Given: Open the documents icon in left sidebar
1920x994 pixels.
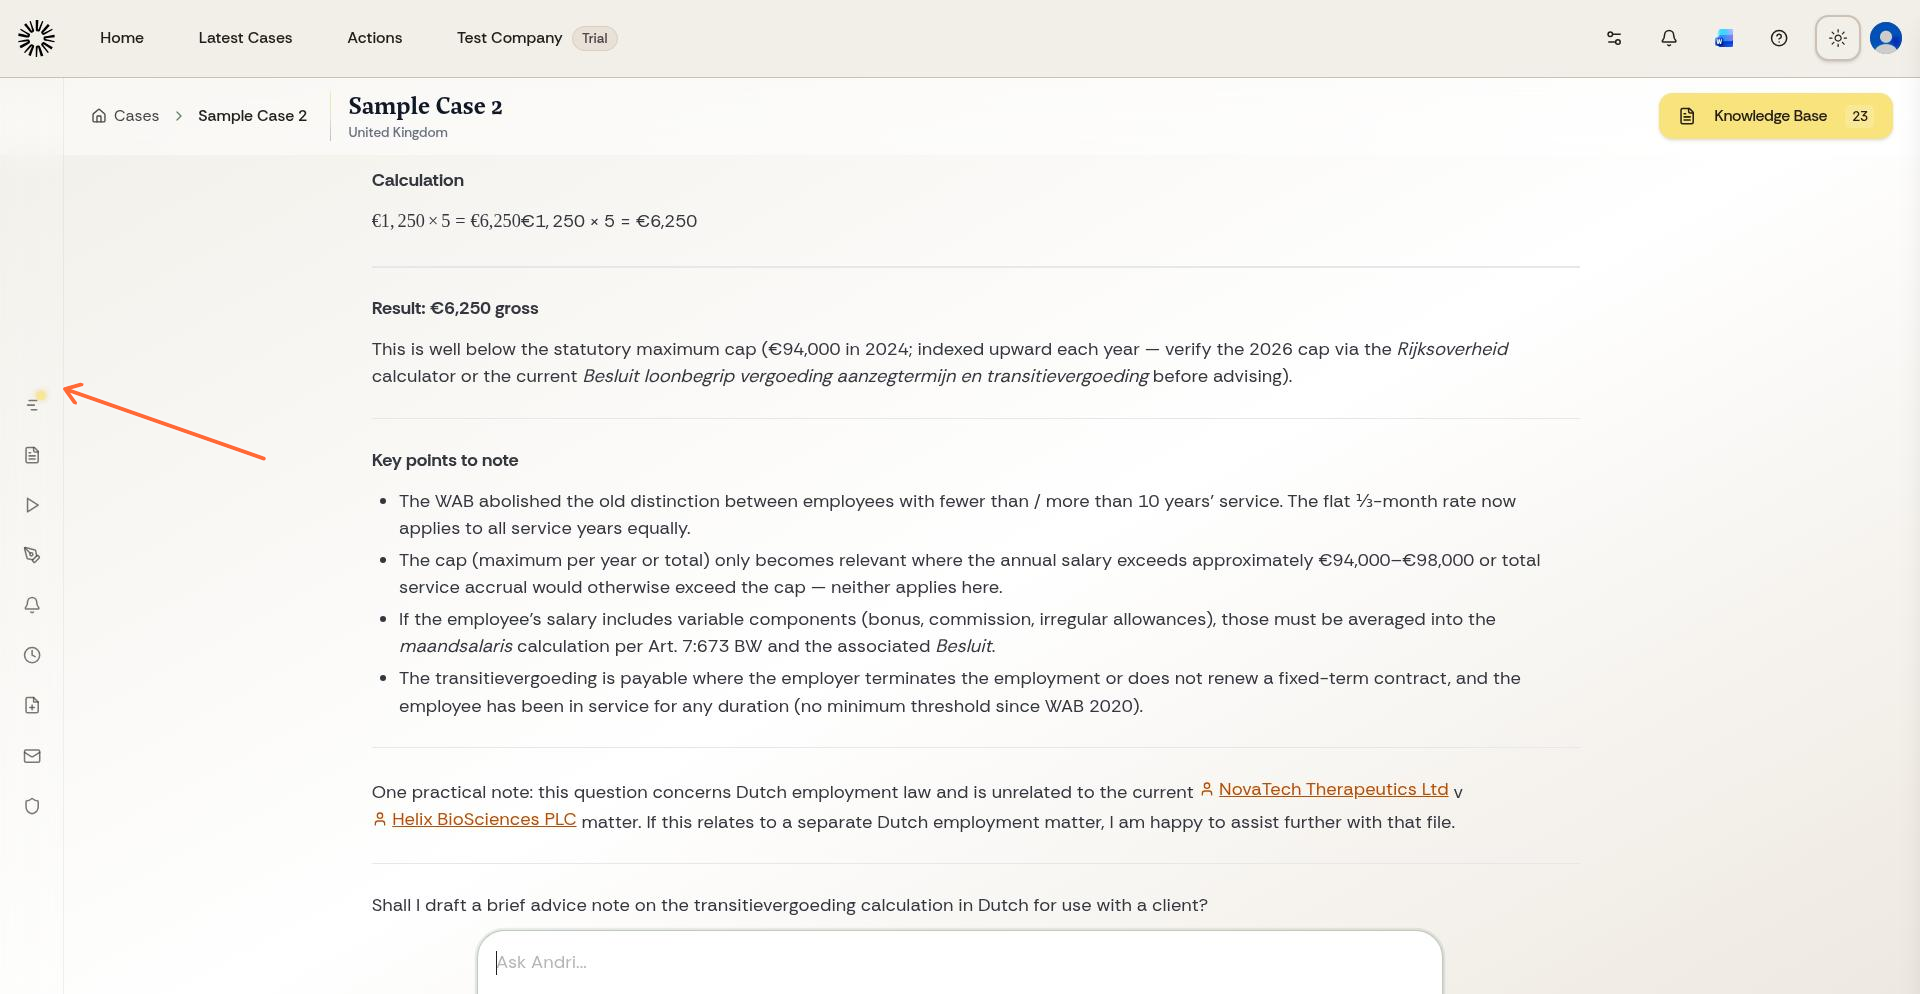Looking at the screenshot, I should 32,455.
